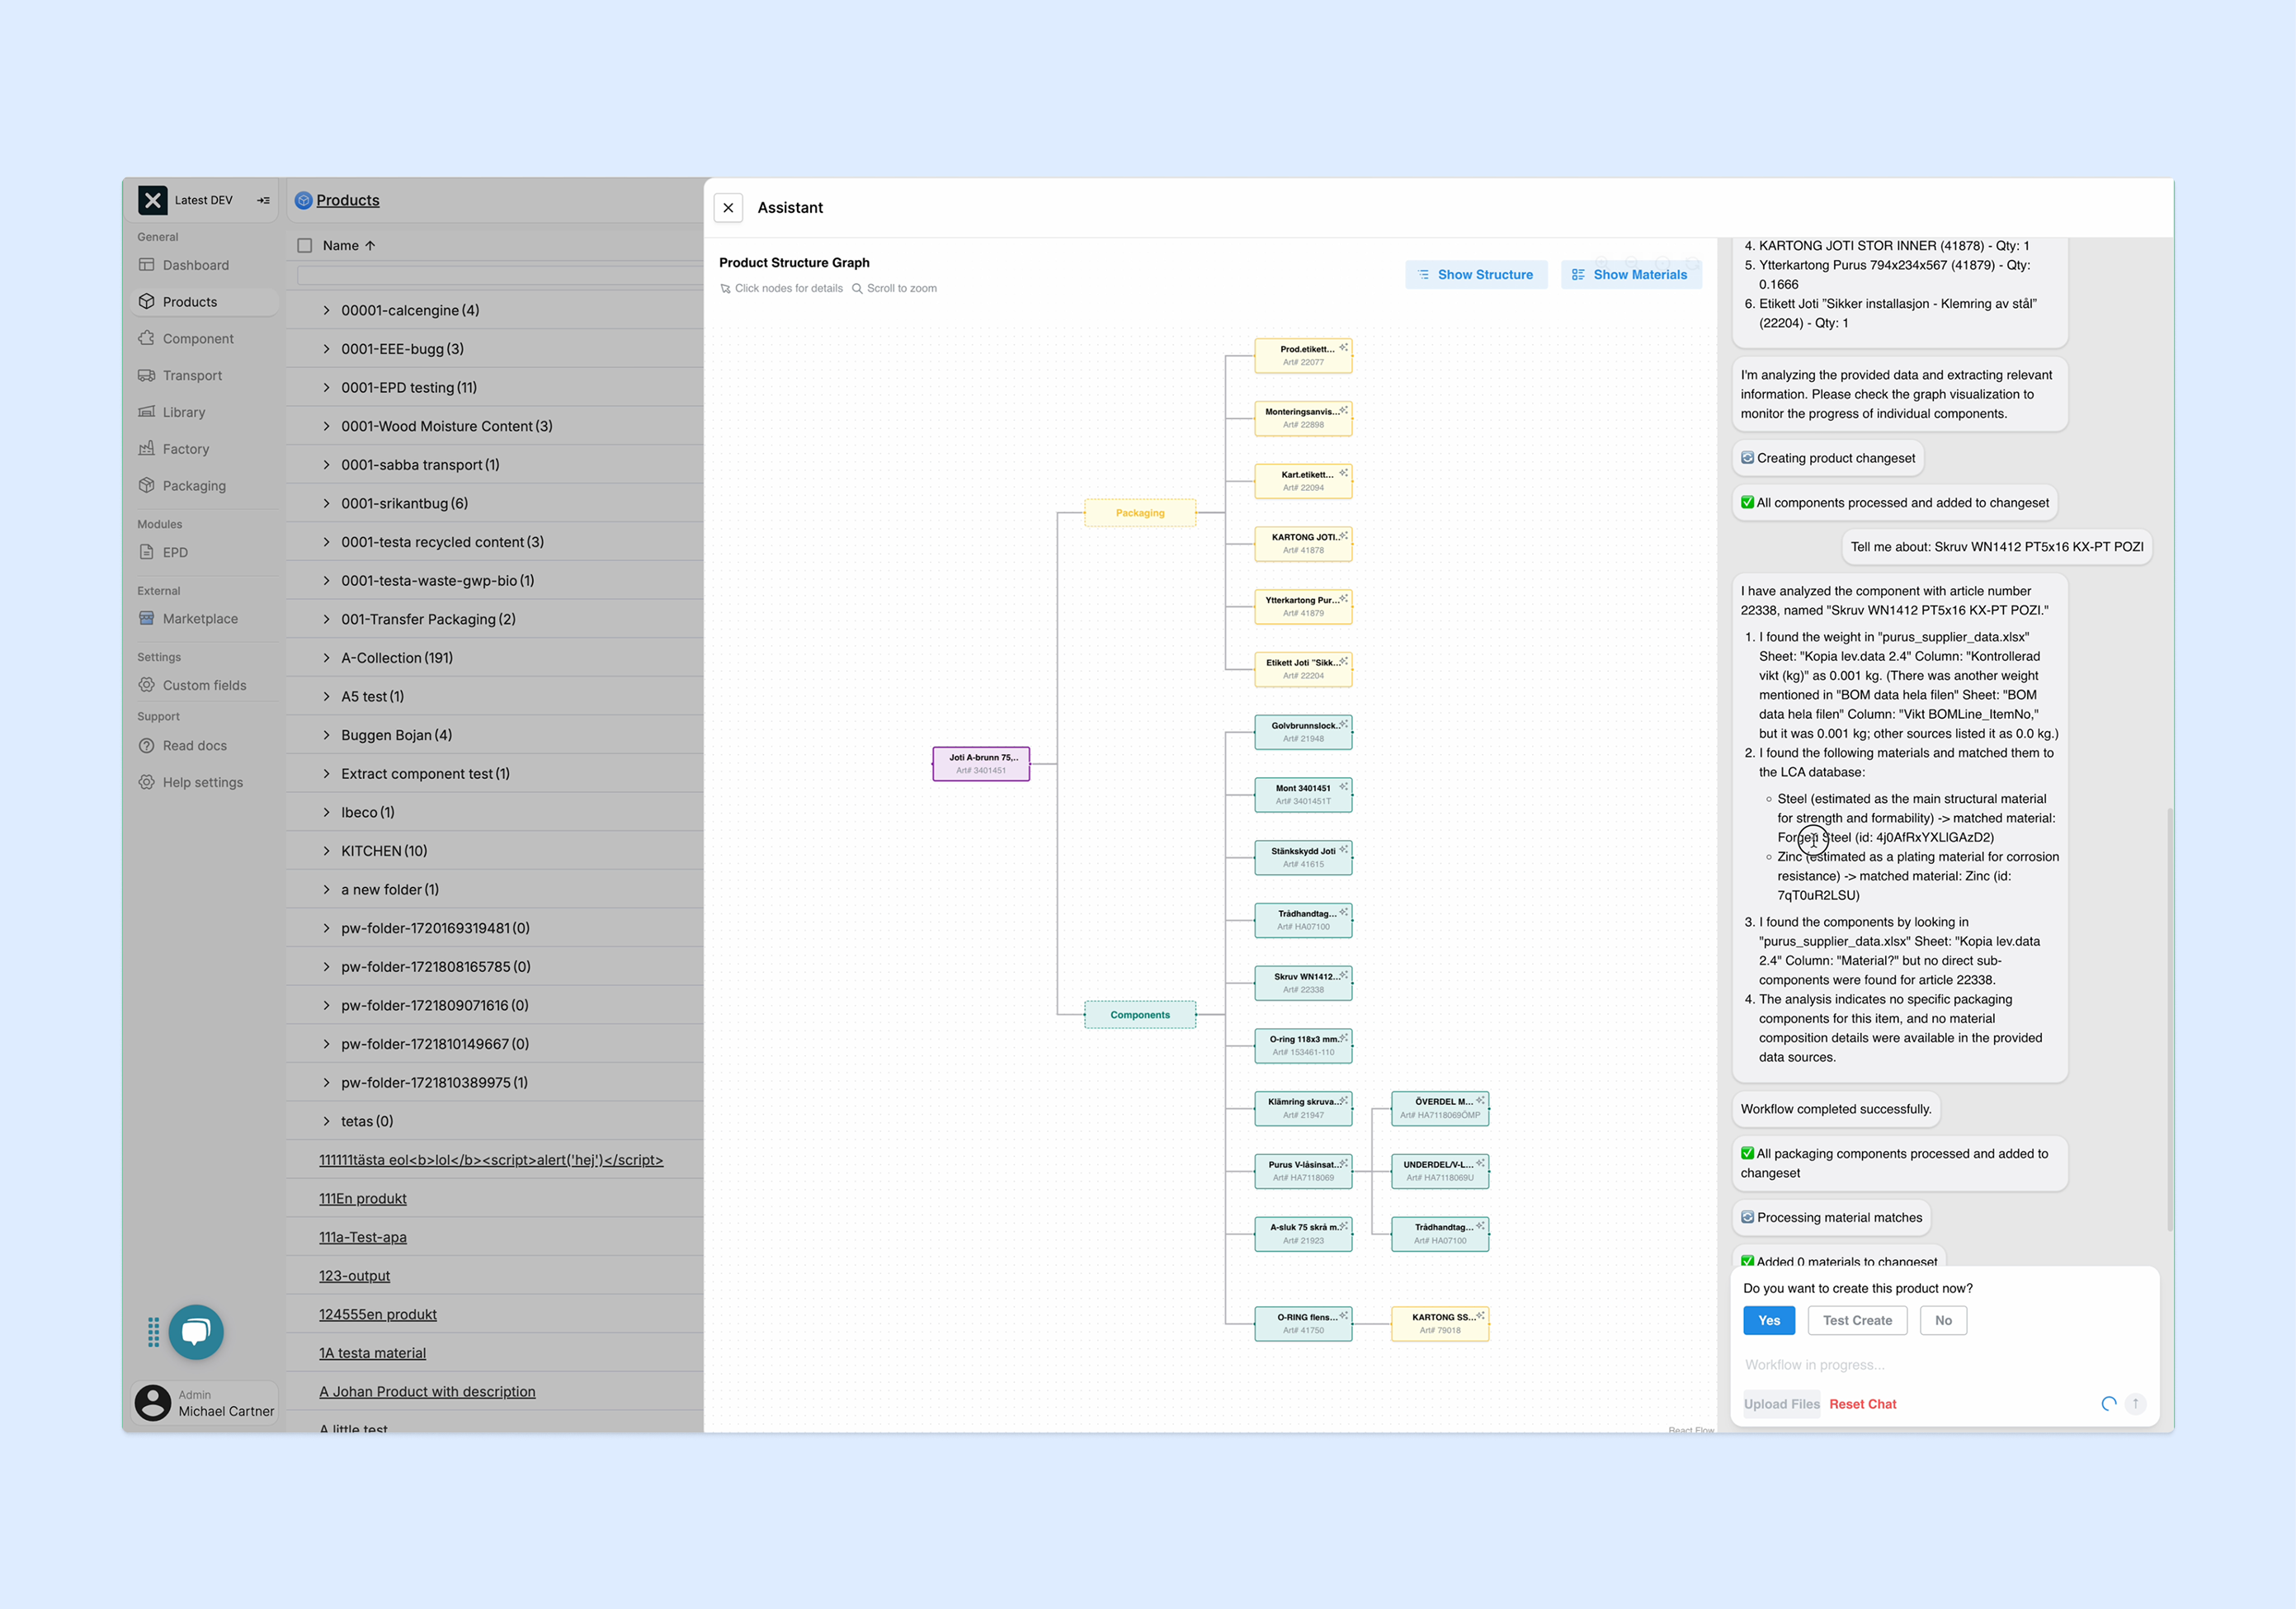Select the Joti A-brunn root node
2296x1609 pixels.
[x=981, y=764]
